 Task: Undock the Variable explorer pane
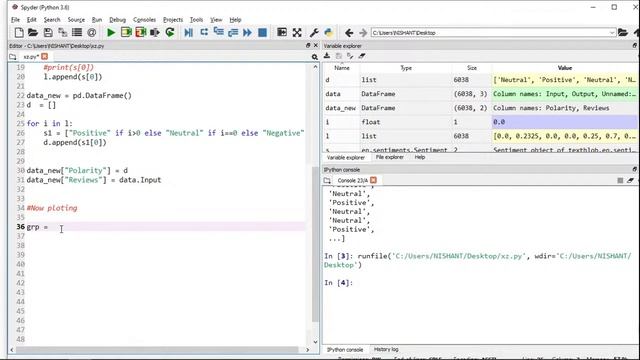pos(635,46)
